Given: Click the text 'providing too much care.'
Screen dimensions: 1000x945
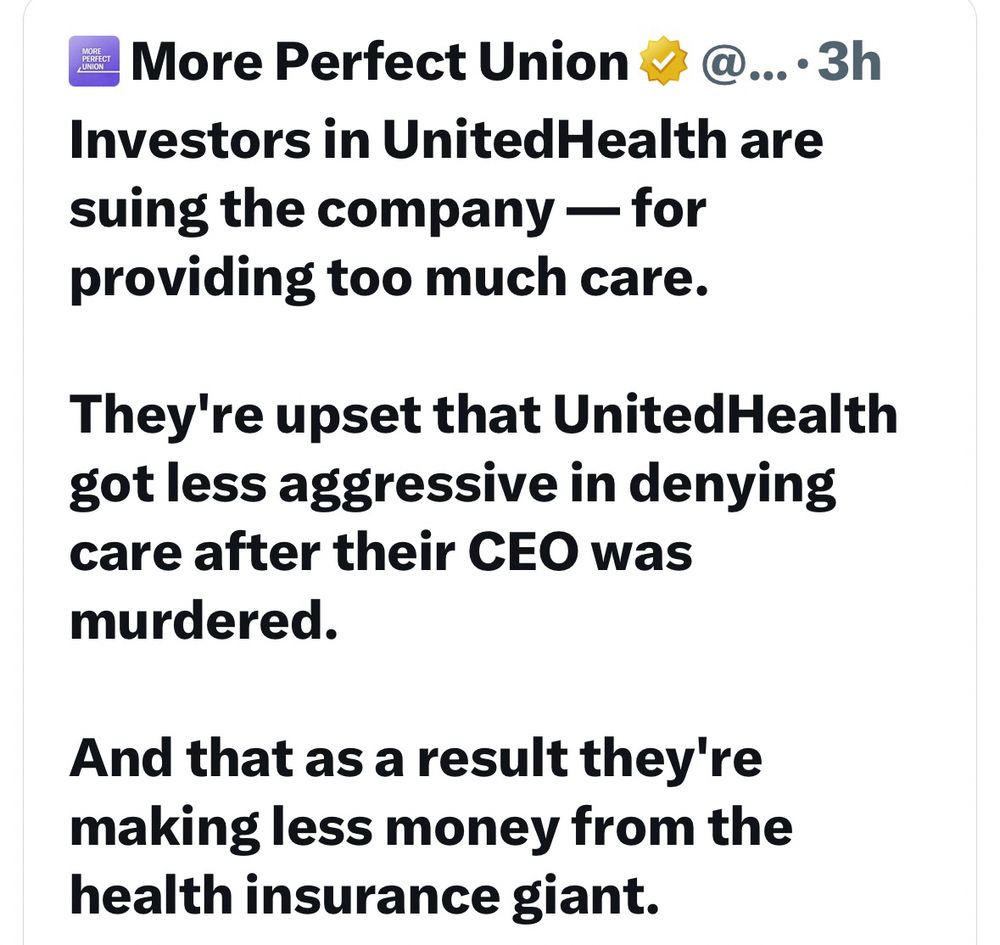Looking at the screenshot, I should [x=388, y=279].
